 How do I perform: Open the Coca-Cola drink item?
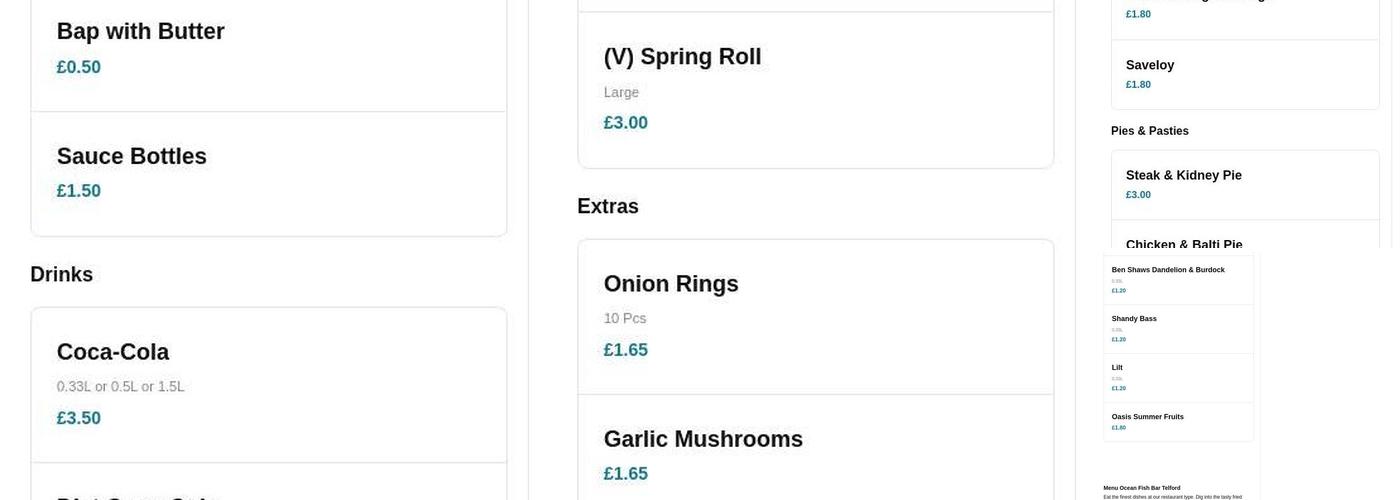(x=268, y=385)
